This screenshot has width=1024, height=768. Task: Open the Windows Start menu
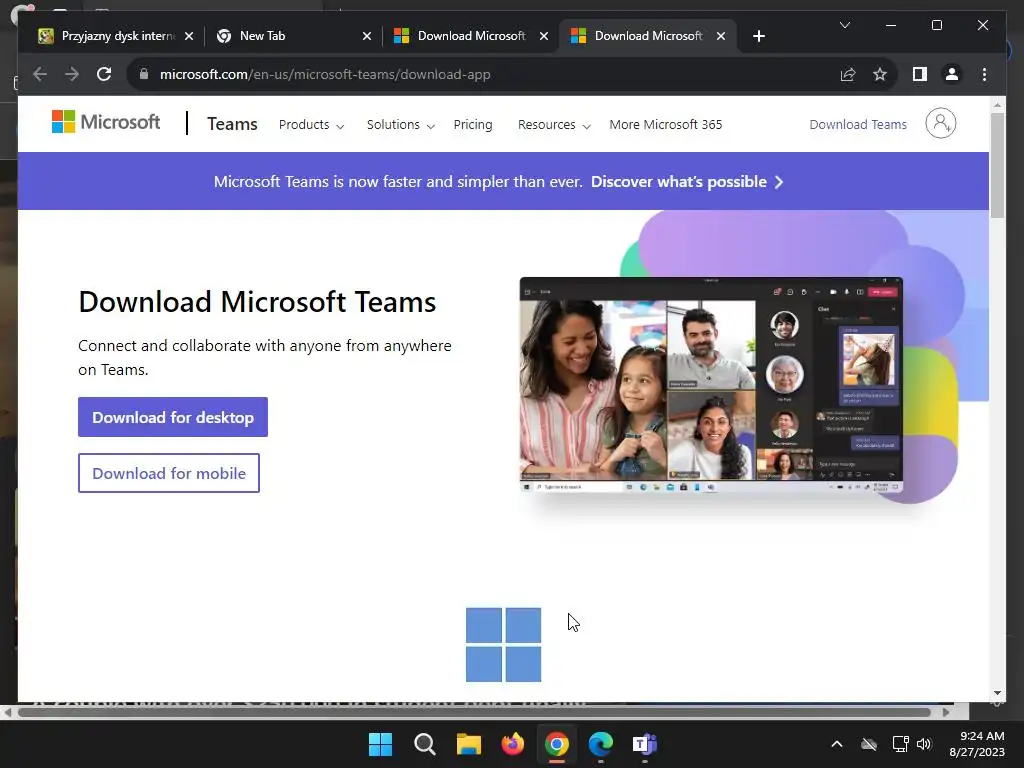(x=380, y=744)
